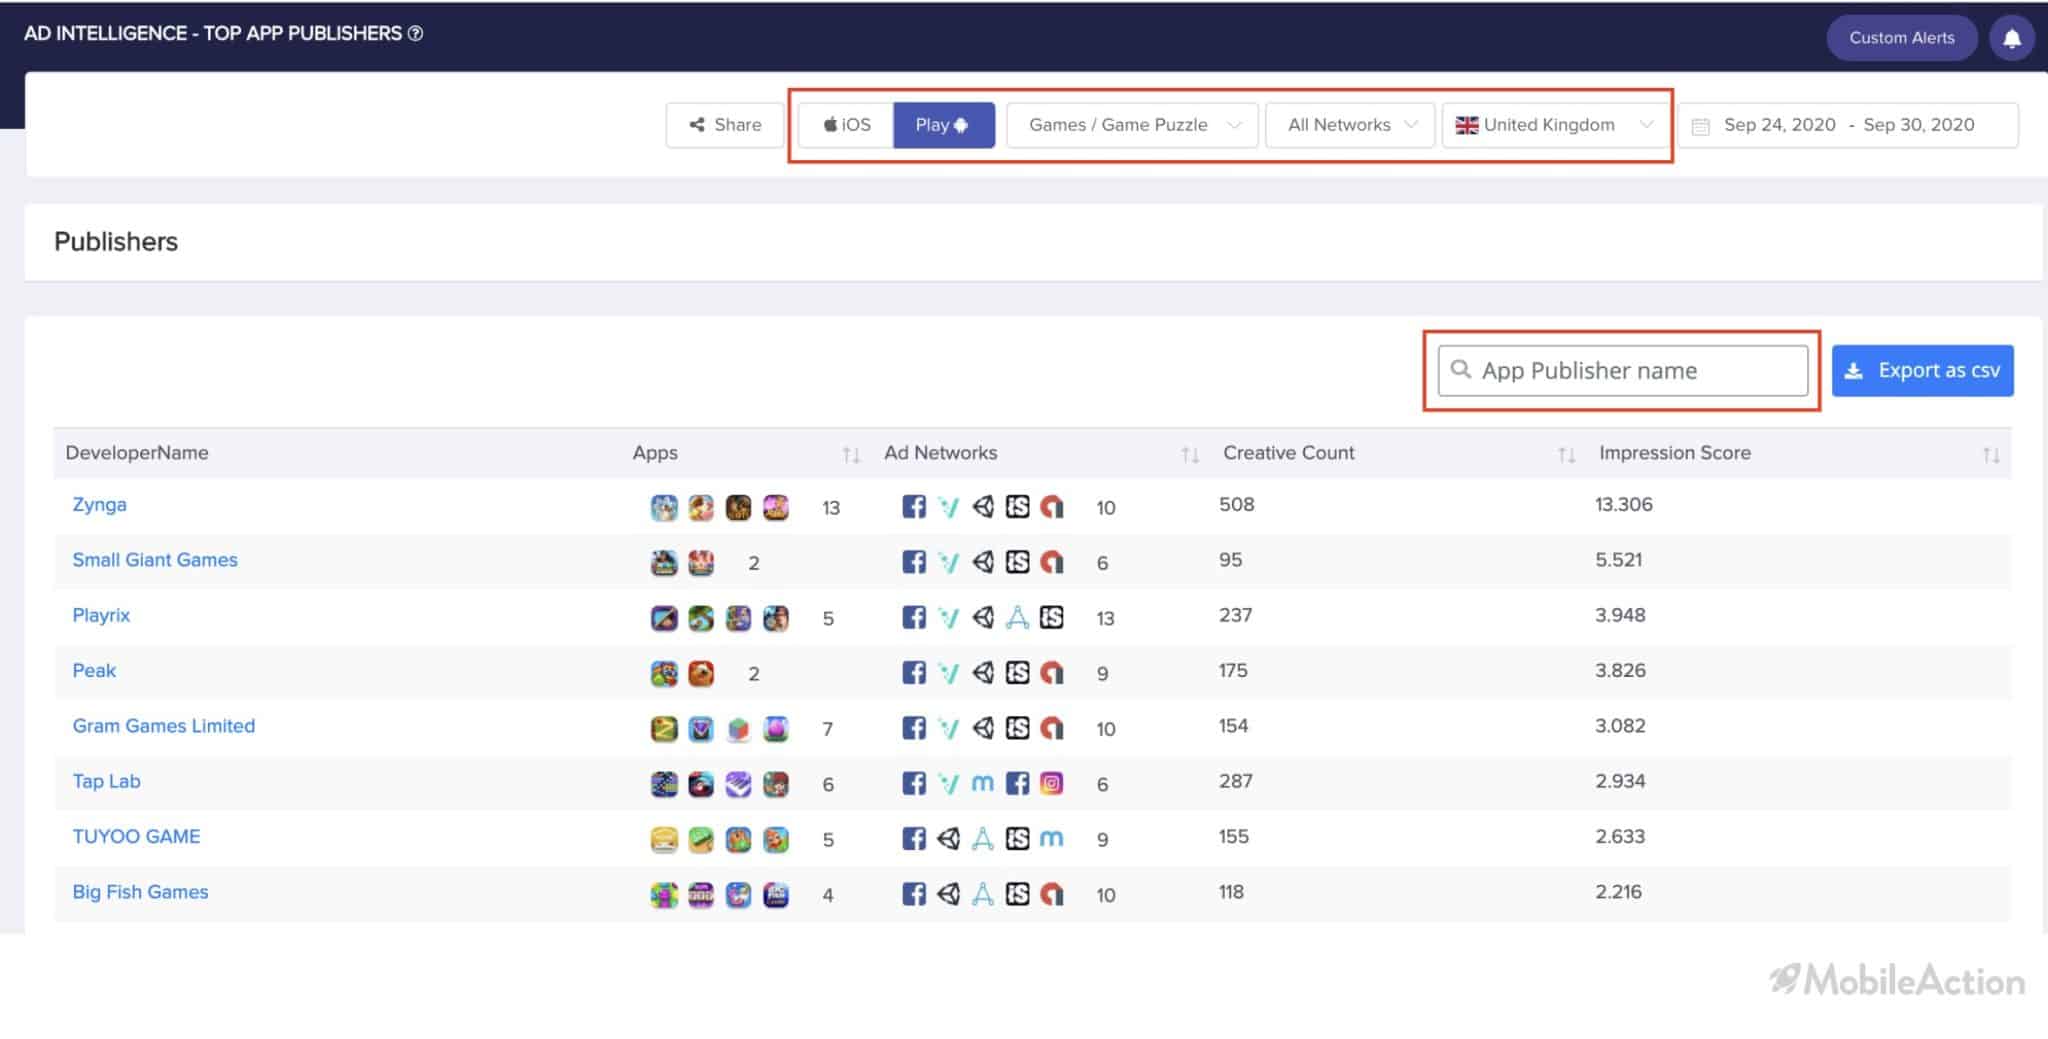Click the last app icon in Big Fish Games row
This screenshot has width=2048, height=1039.
point(776,895)
